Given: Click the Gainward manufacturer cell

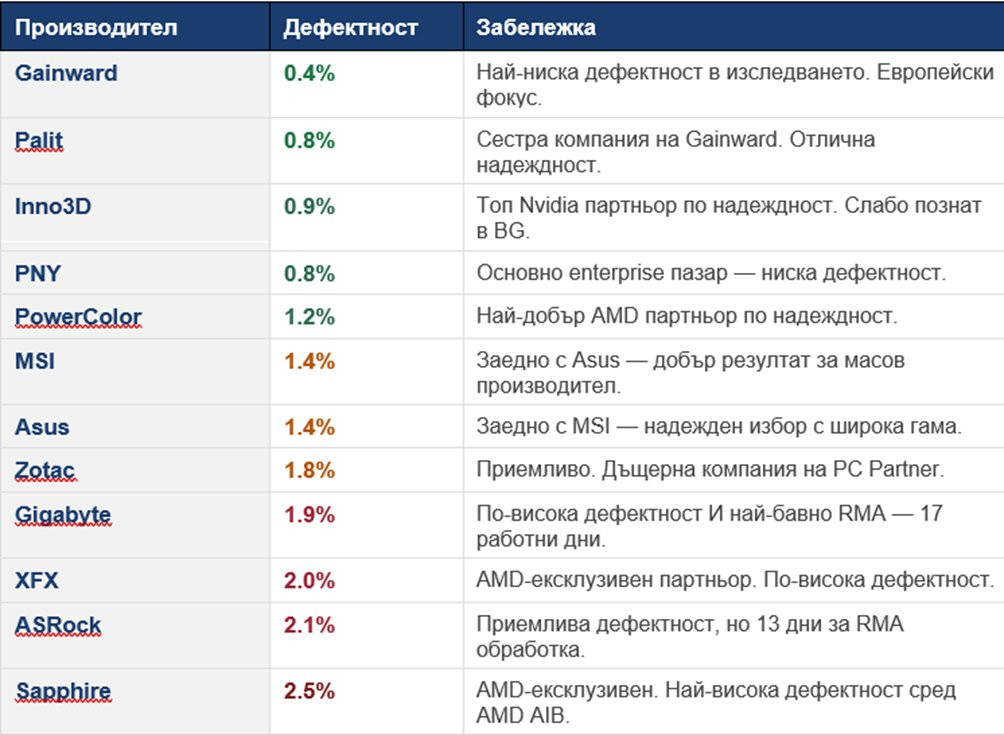Looking at the screenshot, I should tap(66, 73).
